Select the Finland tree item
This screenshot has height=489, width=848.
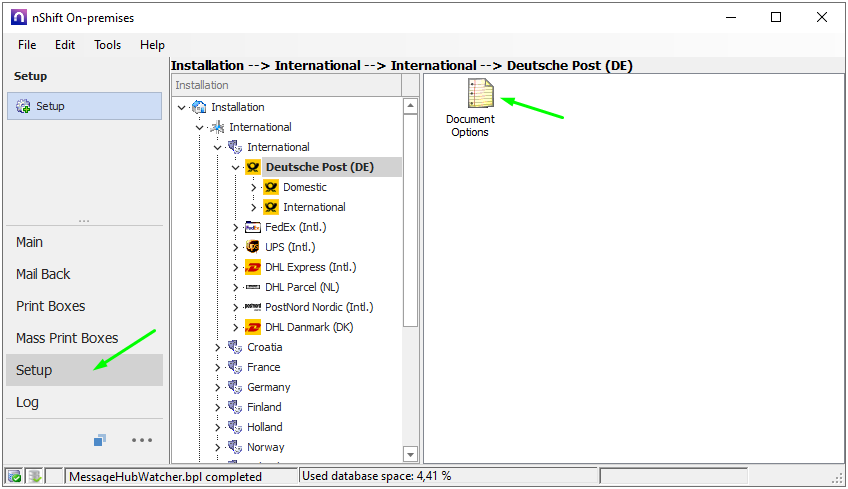264,407
